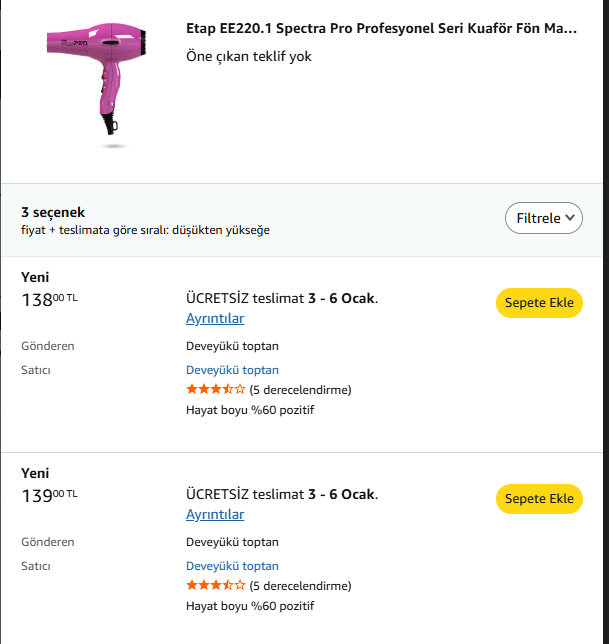Click the "3 seçenek" heading
609x644 pixels.
[x=53, y=212]
